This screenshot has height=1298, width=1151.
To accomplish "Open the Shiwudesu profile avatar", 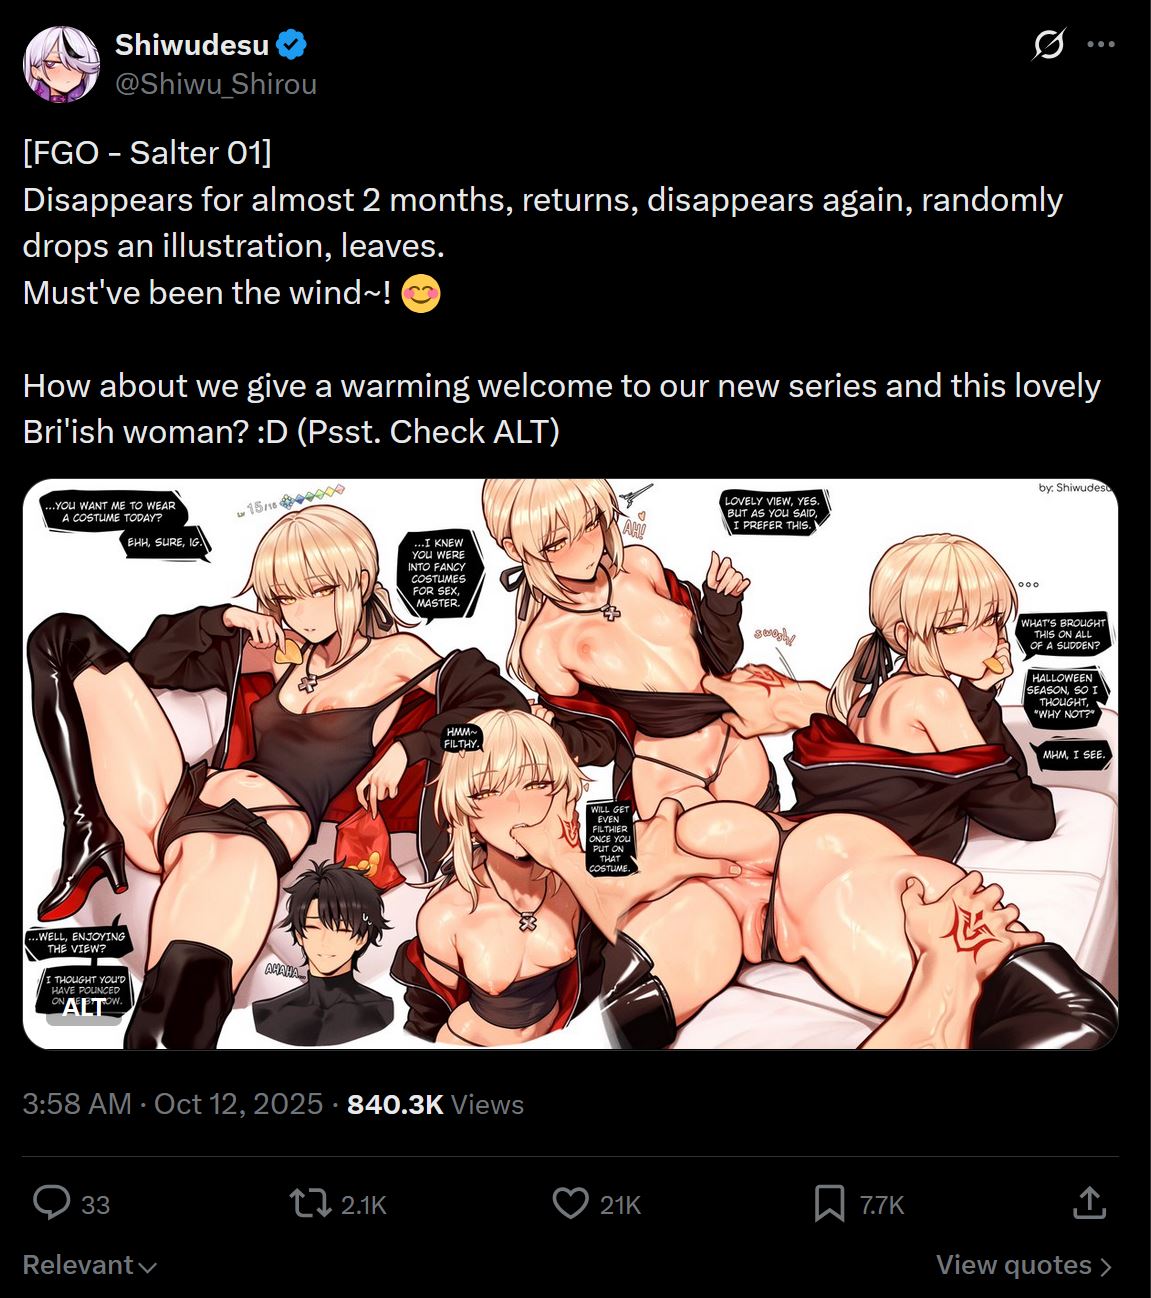I will 61,65.
